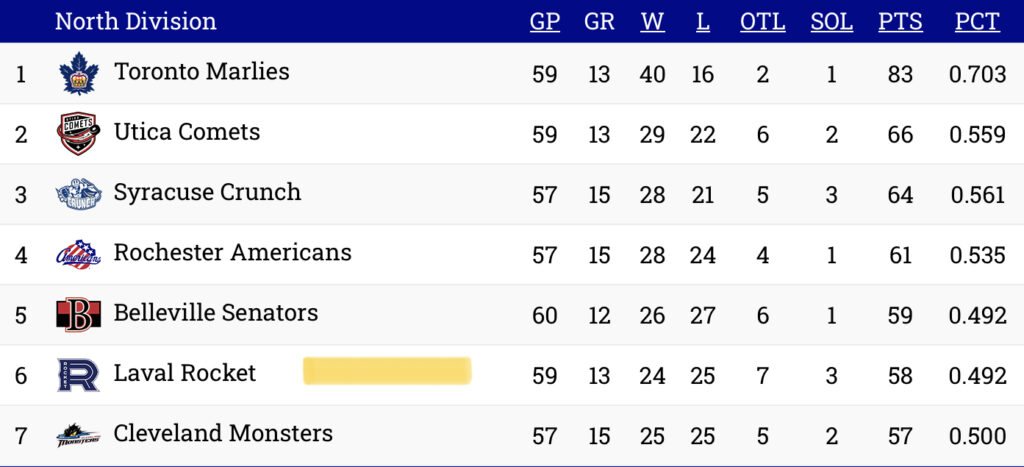The height and width of the screenshot is (467, 1024).
Task: Sort standings by the GP column
Action: (x=545, y=22)
